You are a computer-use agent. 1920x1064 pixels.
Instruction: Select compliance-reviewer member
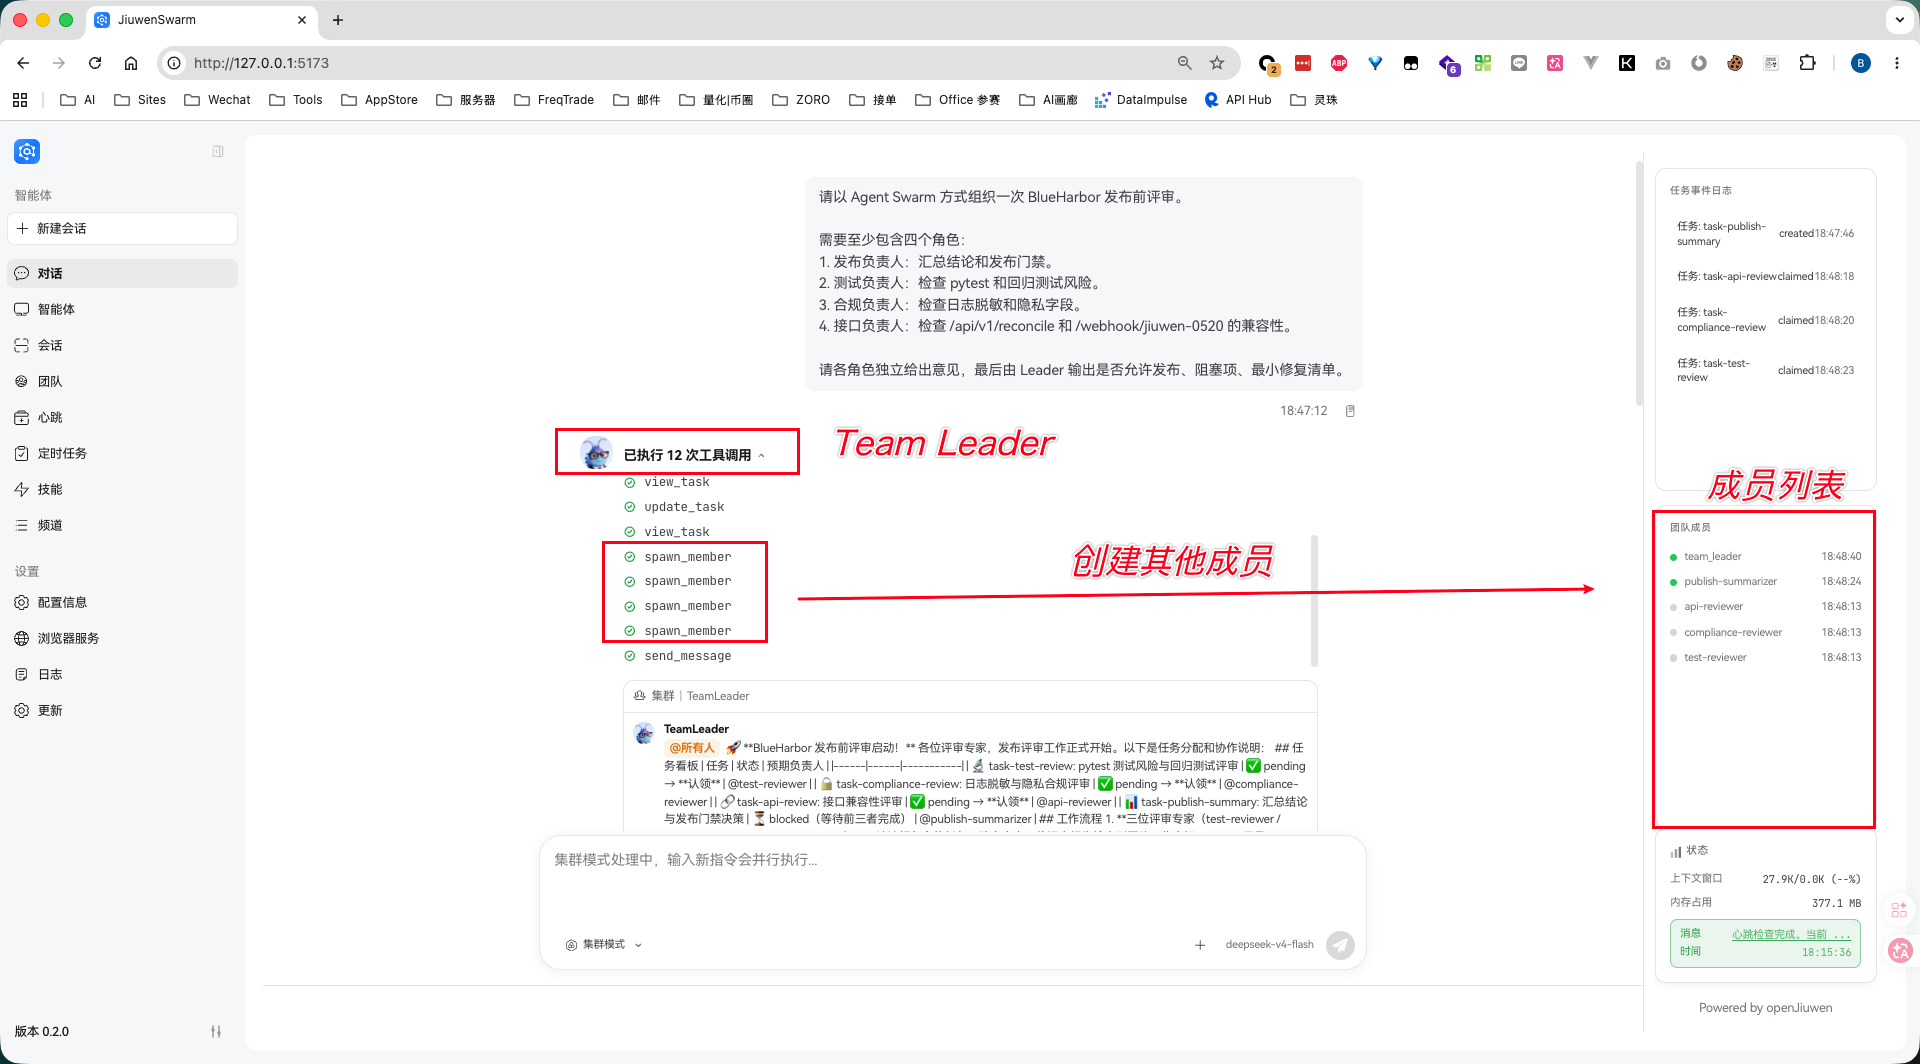click(x=1765, y=632)
